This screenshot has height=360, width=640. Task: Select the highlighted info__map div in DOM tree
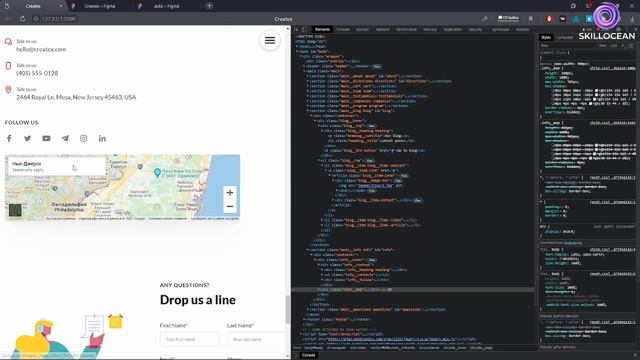[x=413, y=289]
